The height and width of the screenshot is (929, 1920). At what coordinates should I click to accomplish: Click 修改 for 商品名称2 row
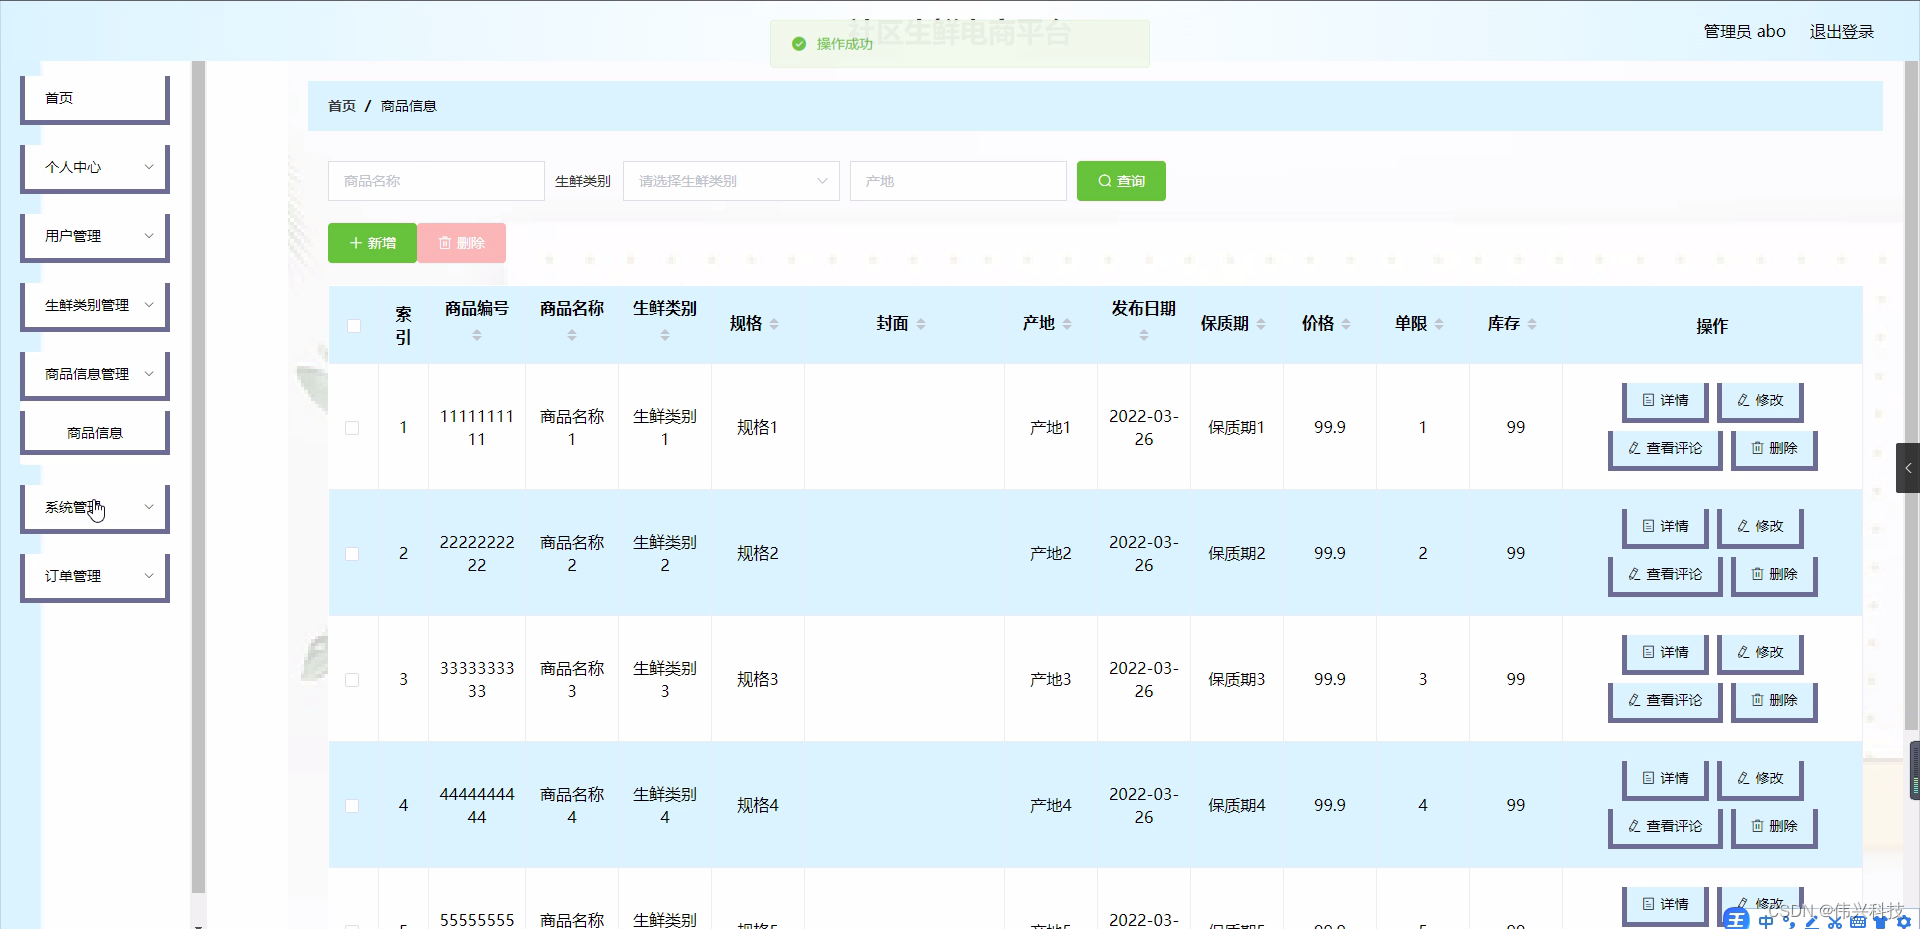click(x=1760, y=527)
